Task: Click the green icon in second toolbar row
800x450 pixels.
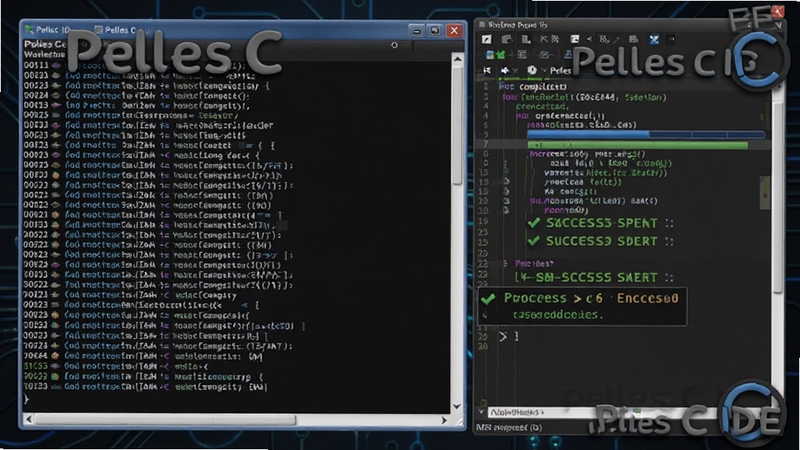Action: click(x=501, y=55)
